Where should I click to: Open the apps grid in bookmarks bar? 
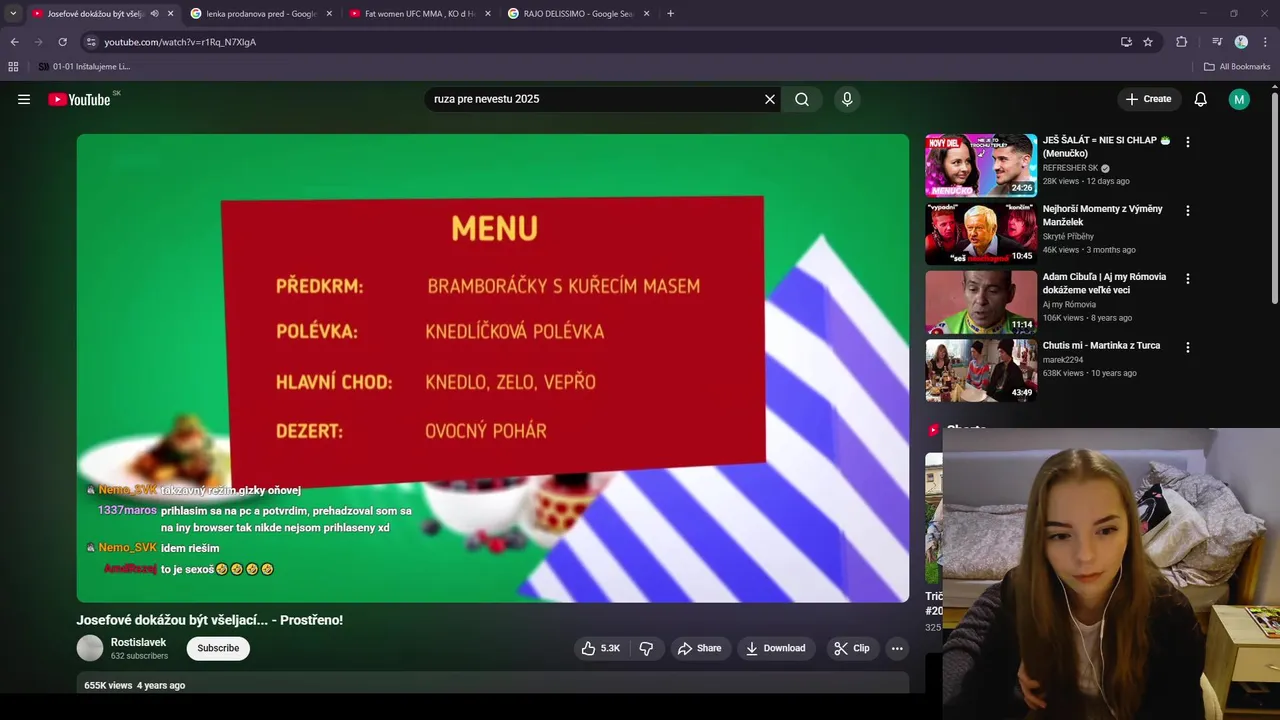13,67
